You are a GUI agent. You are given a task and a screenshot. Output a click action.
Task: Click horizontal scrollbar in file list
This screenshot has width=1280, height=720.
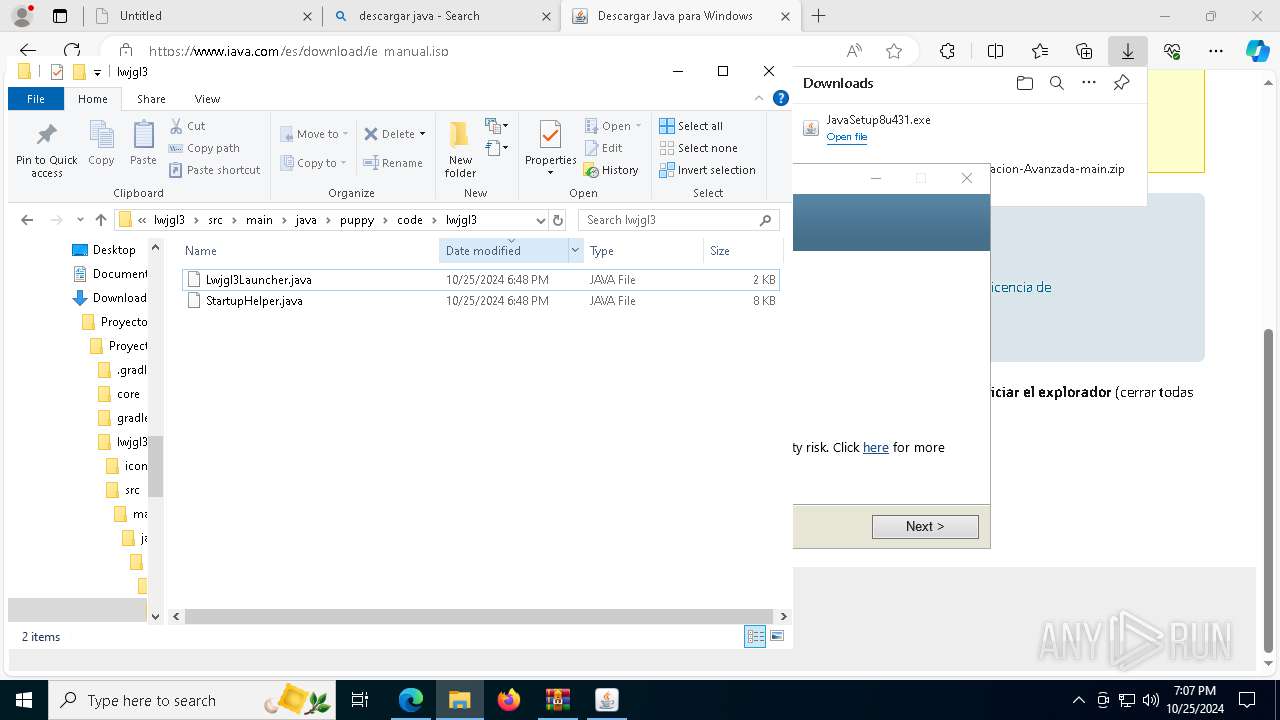pos(478,617)
